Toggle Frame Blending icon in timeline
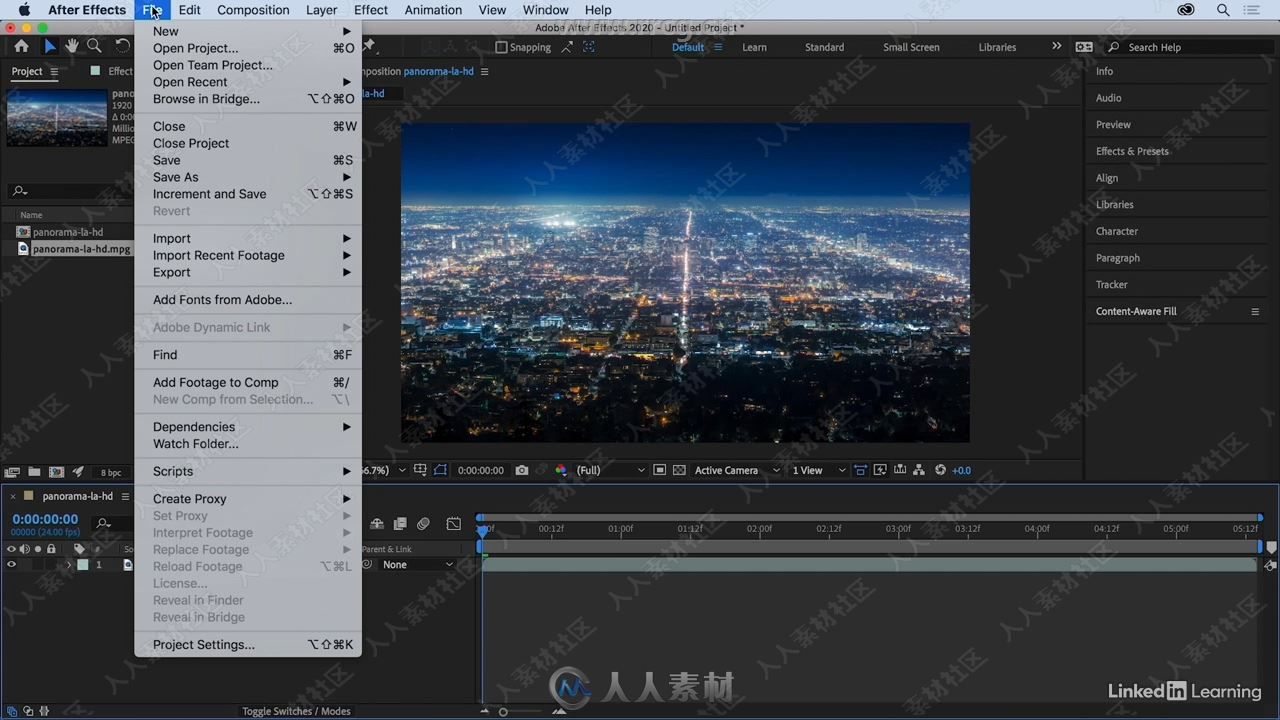The image size is (1280, 720). (x=400, y=523)
